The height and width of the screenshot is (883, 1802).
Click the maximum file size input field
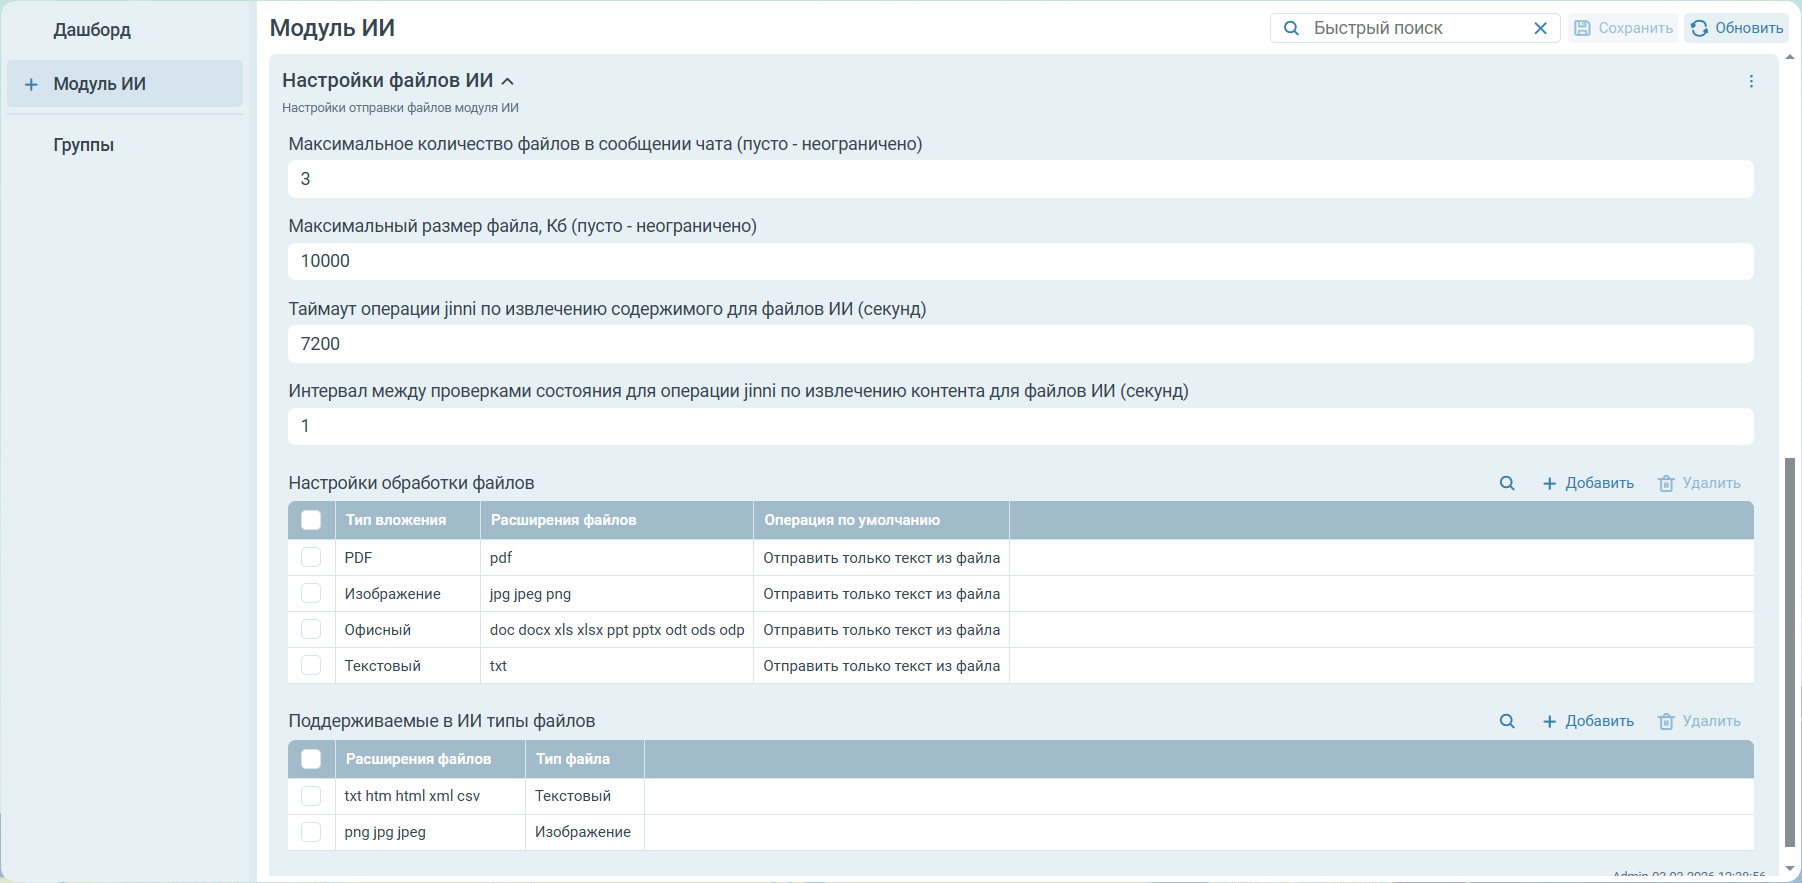[1020, 261]
